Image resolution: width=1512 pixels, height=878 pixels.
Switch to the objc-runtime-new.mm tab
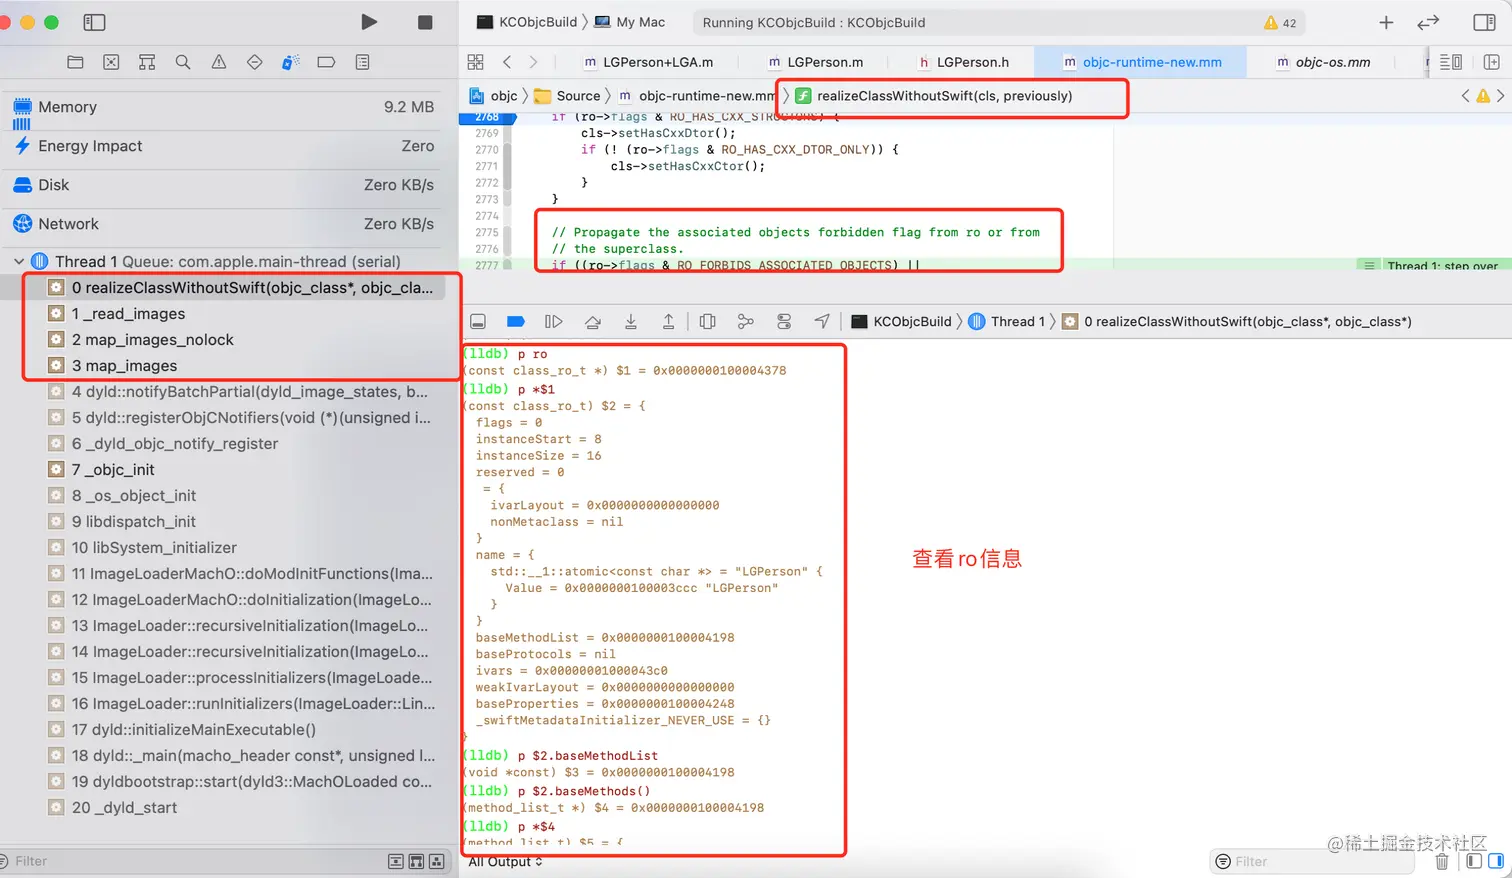coord(1142,62)
